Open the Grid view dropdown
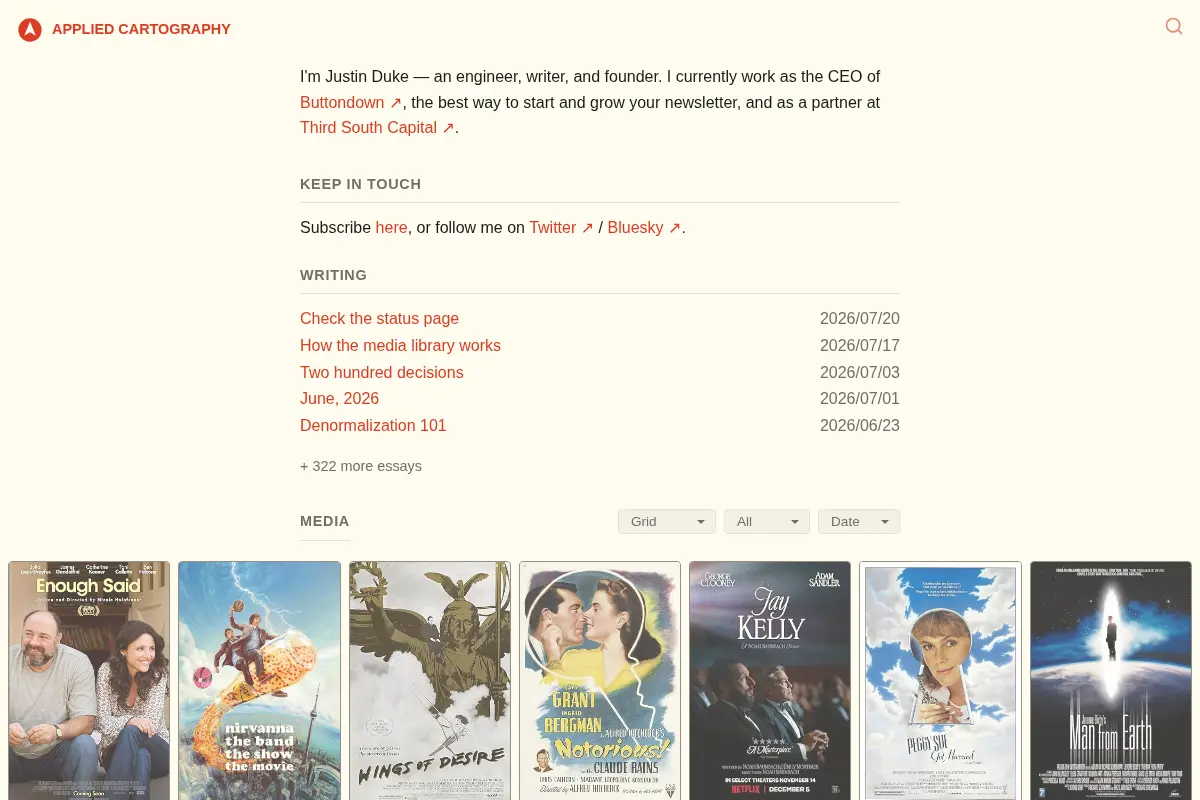Image resolution: width=1200 pixels, height=800 pixels. [x=667, y=521]
